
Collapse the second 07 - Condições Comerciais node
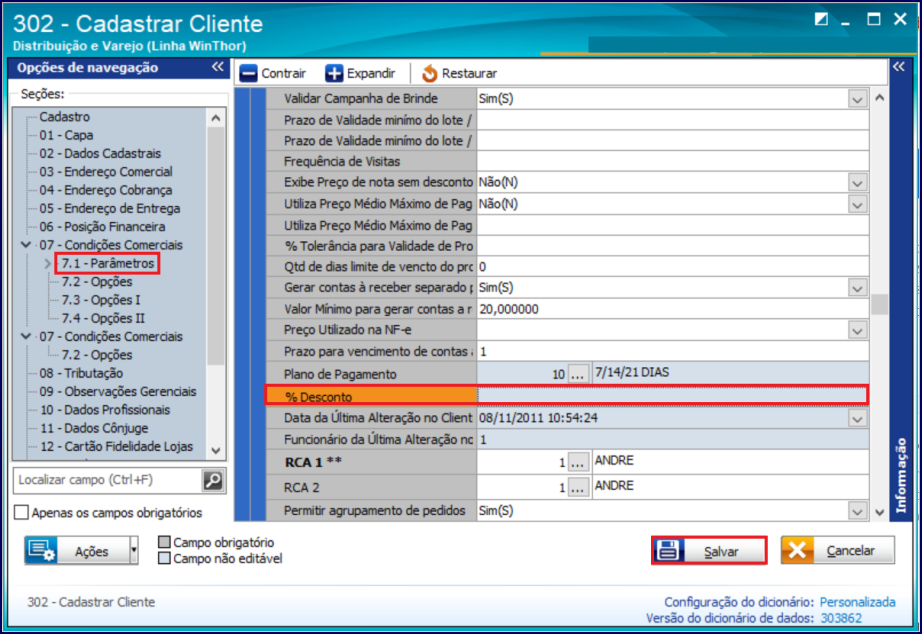[26, 336]
